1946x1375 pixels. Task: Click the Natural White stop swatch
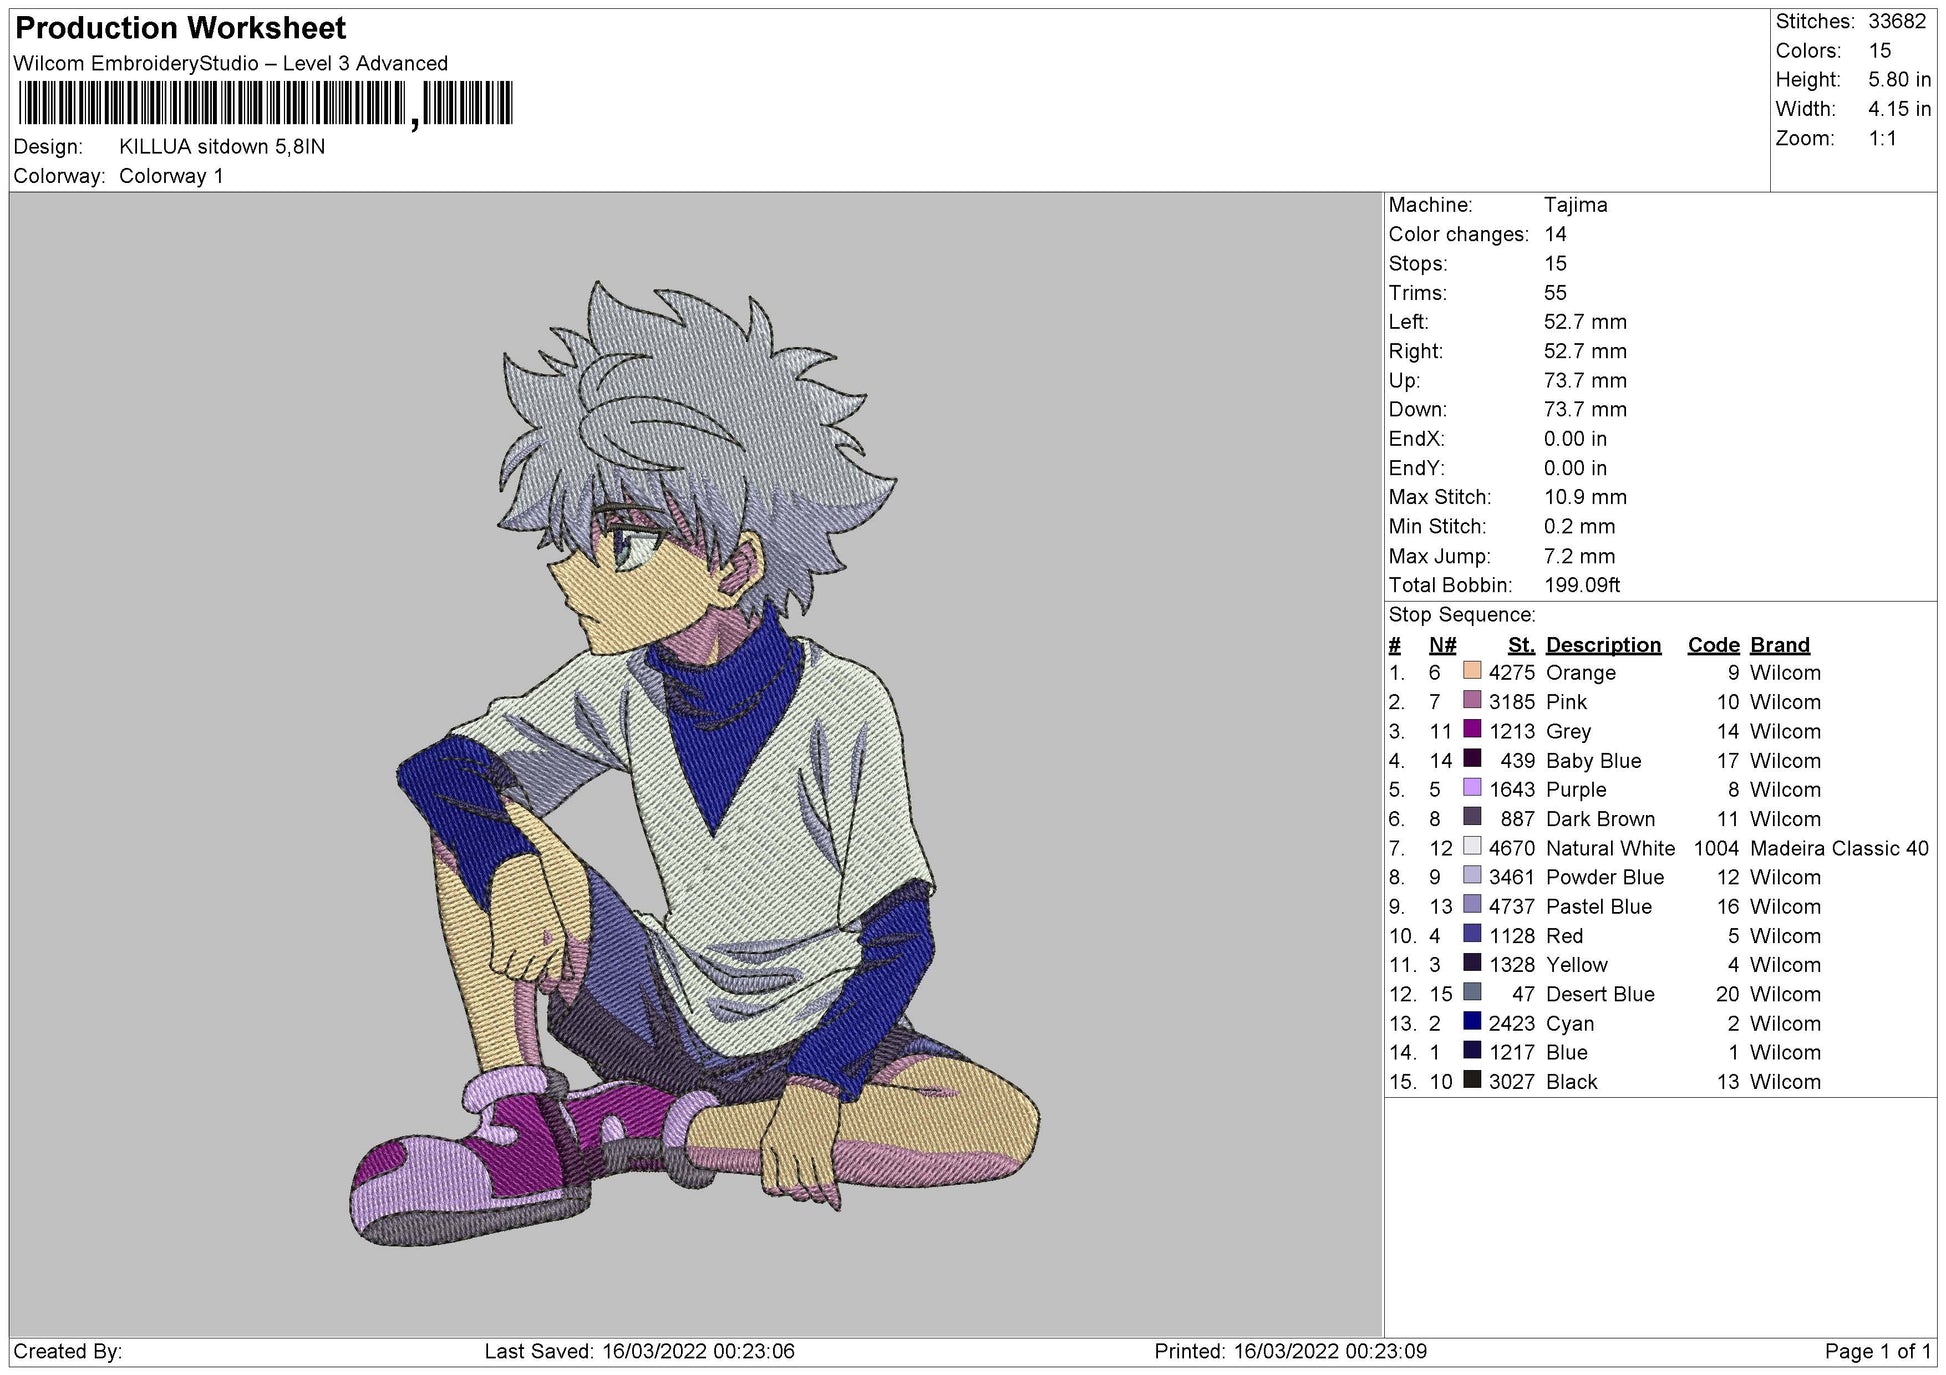(x=1472, y=846)
